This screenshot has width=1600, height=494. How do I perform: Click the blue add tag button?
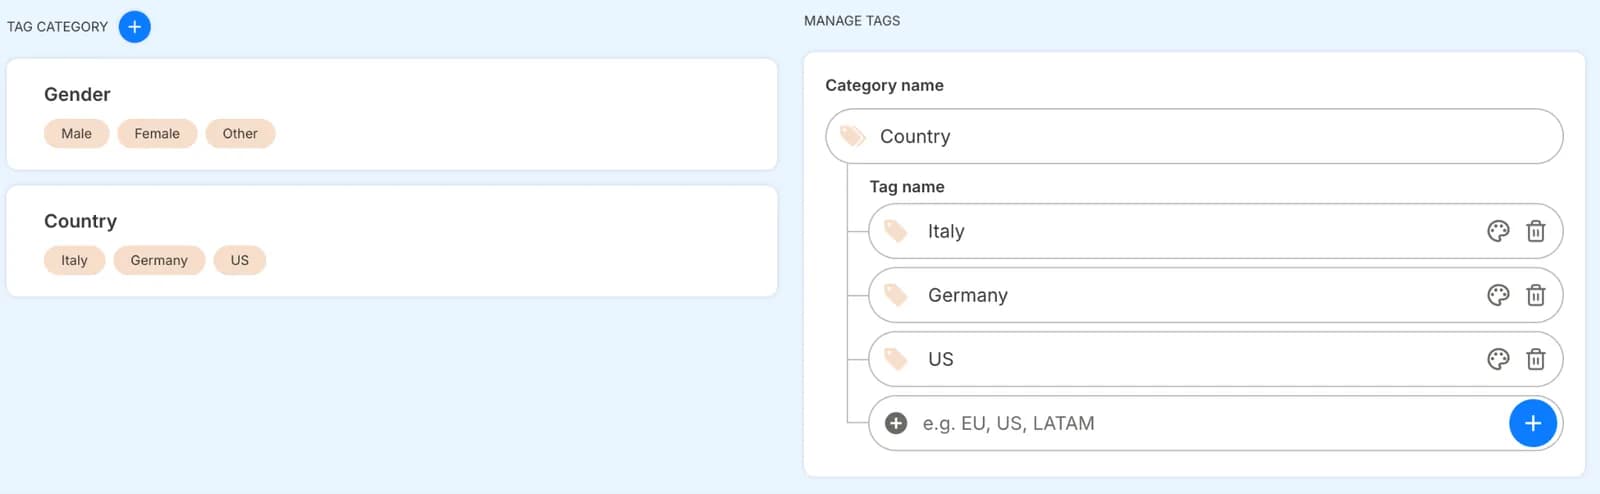1533,423
